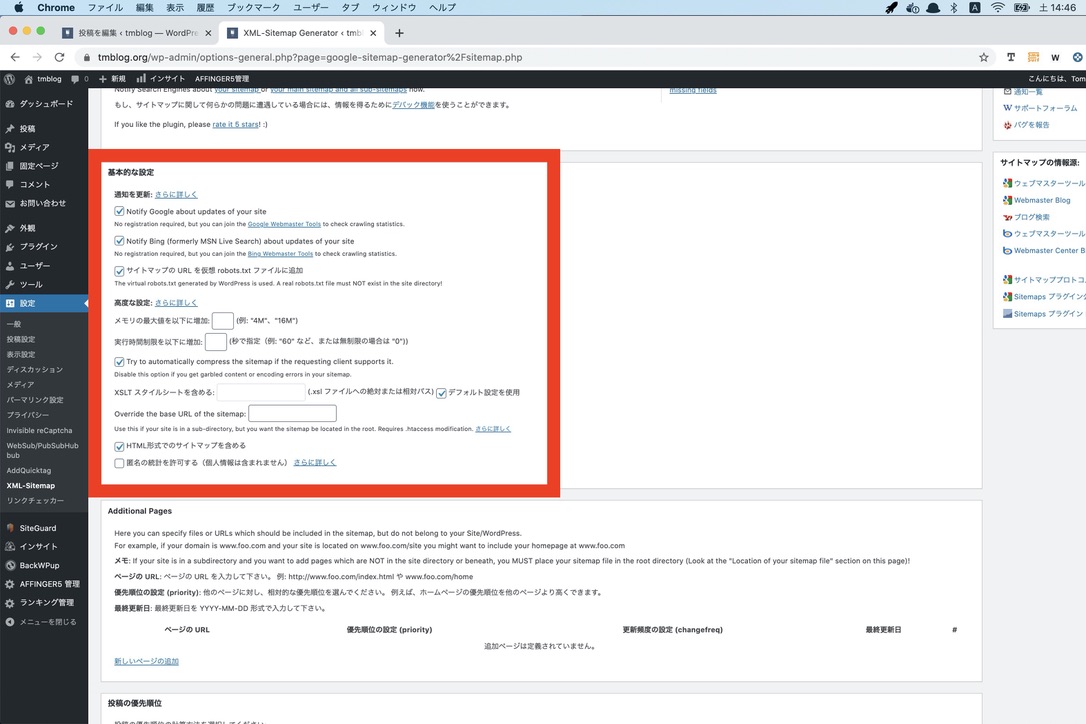1086x724 pixels.
Task: Visit site via tmblog home icon
Action: (43, 79)
